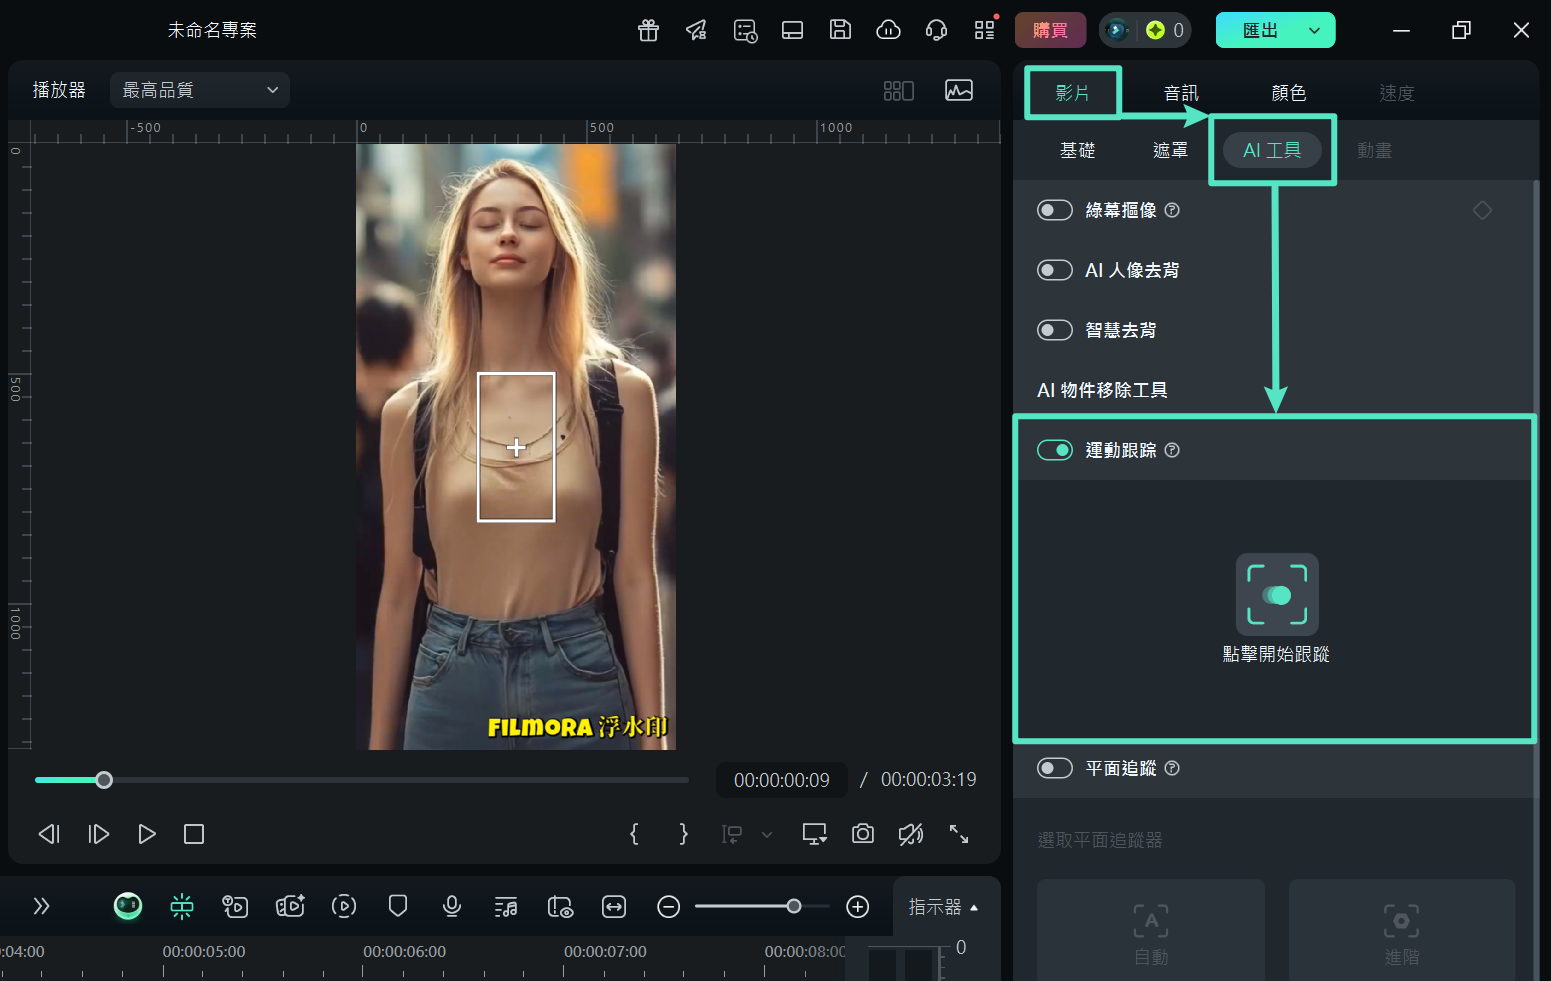1551x981 pixels.
Task: Enable the 綠幕摳像 toggle
Action: [1055, 210]
